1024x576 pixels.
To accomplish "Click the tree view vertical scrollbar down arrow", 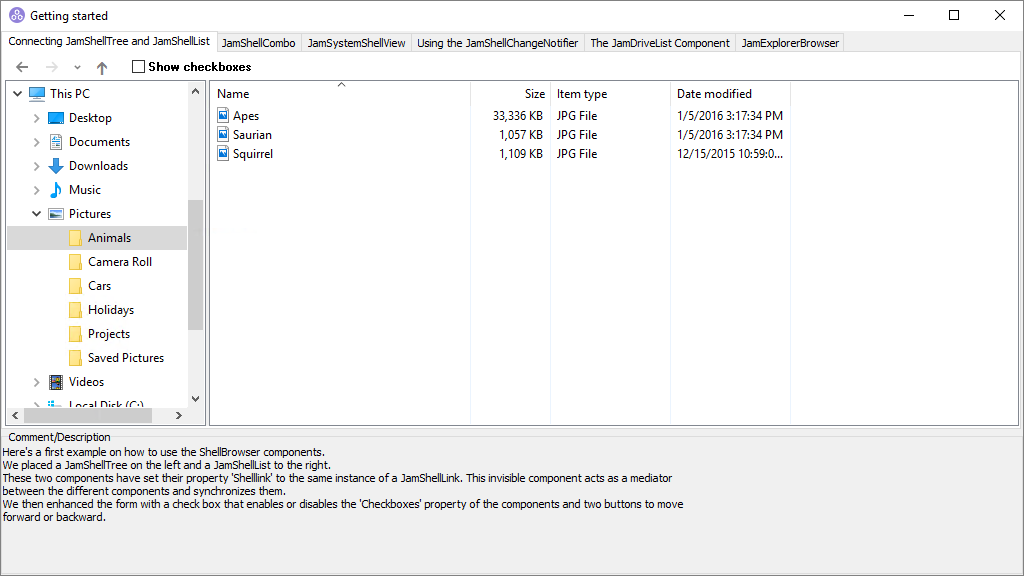I will pyautogui.click(x=195, y=398).
